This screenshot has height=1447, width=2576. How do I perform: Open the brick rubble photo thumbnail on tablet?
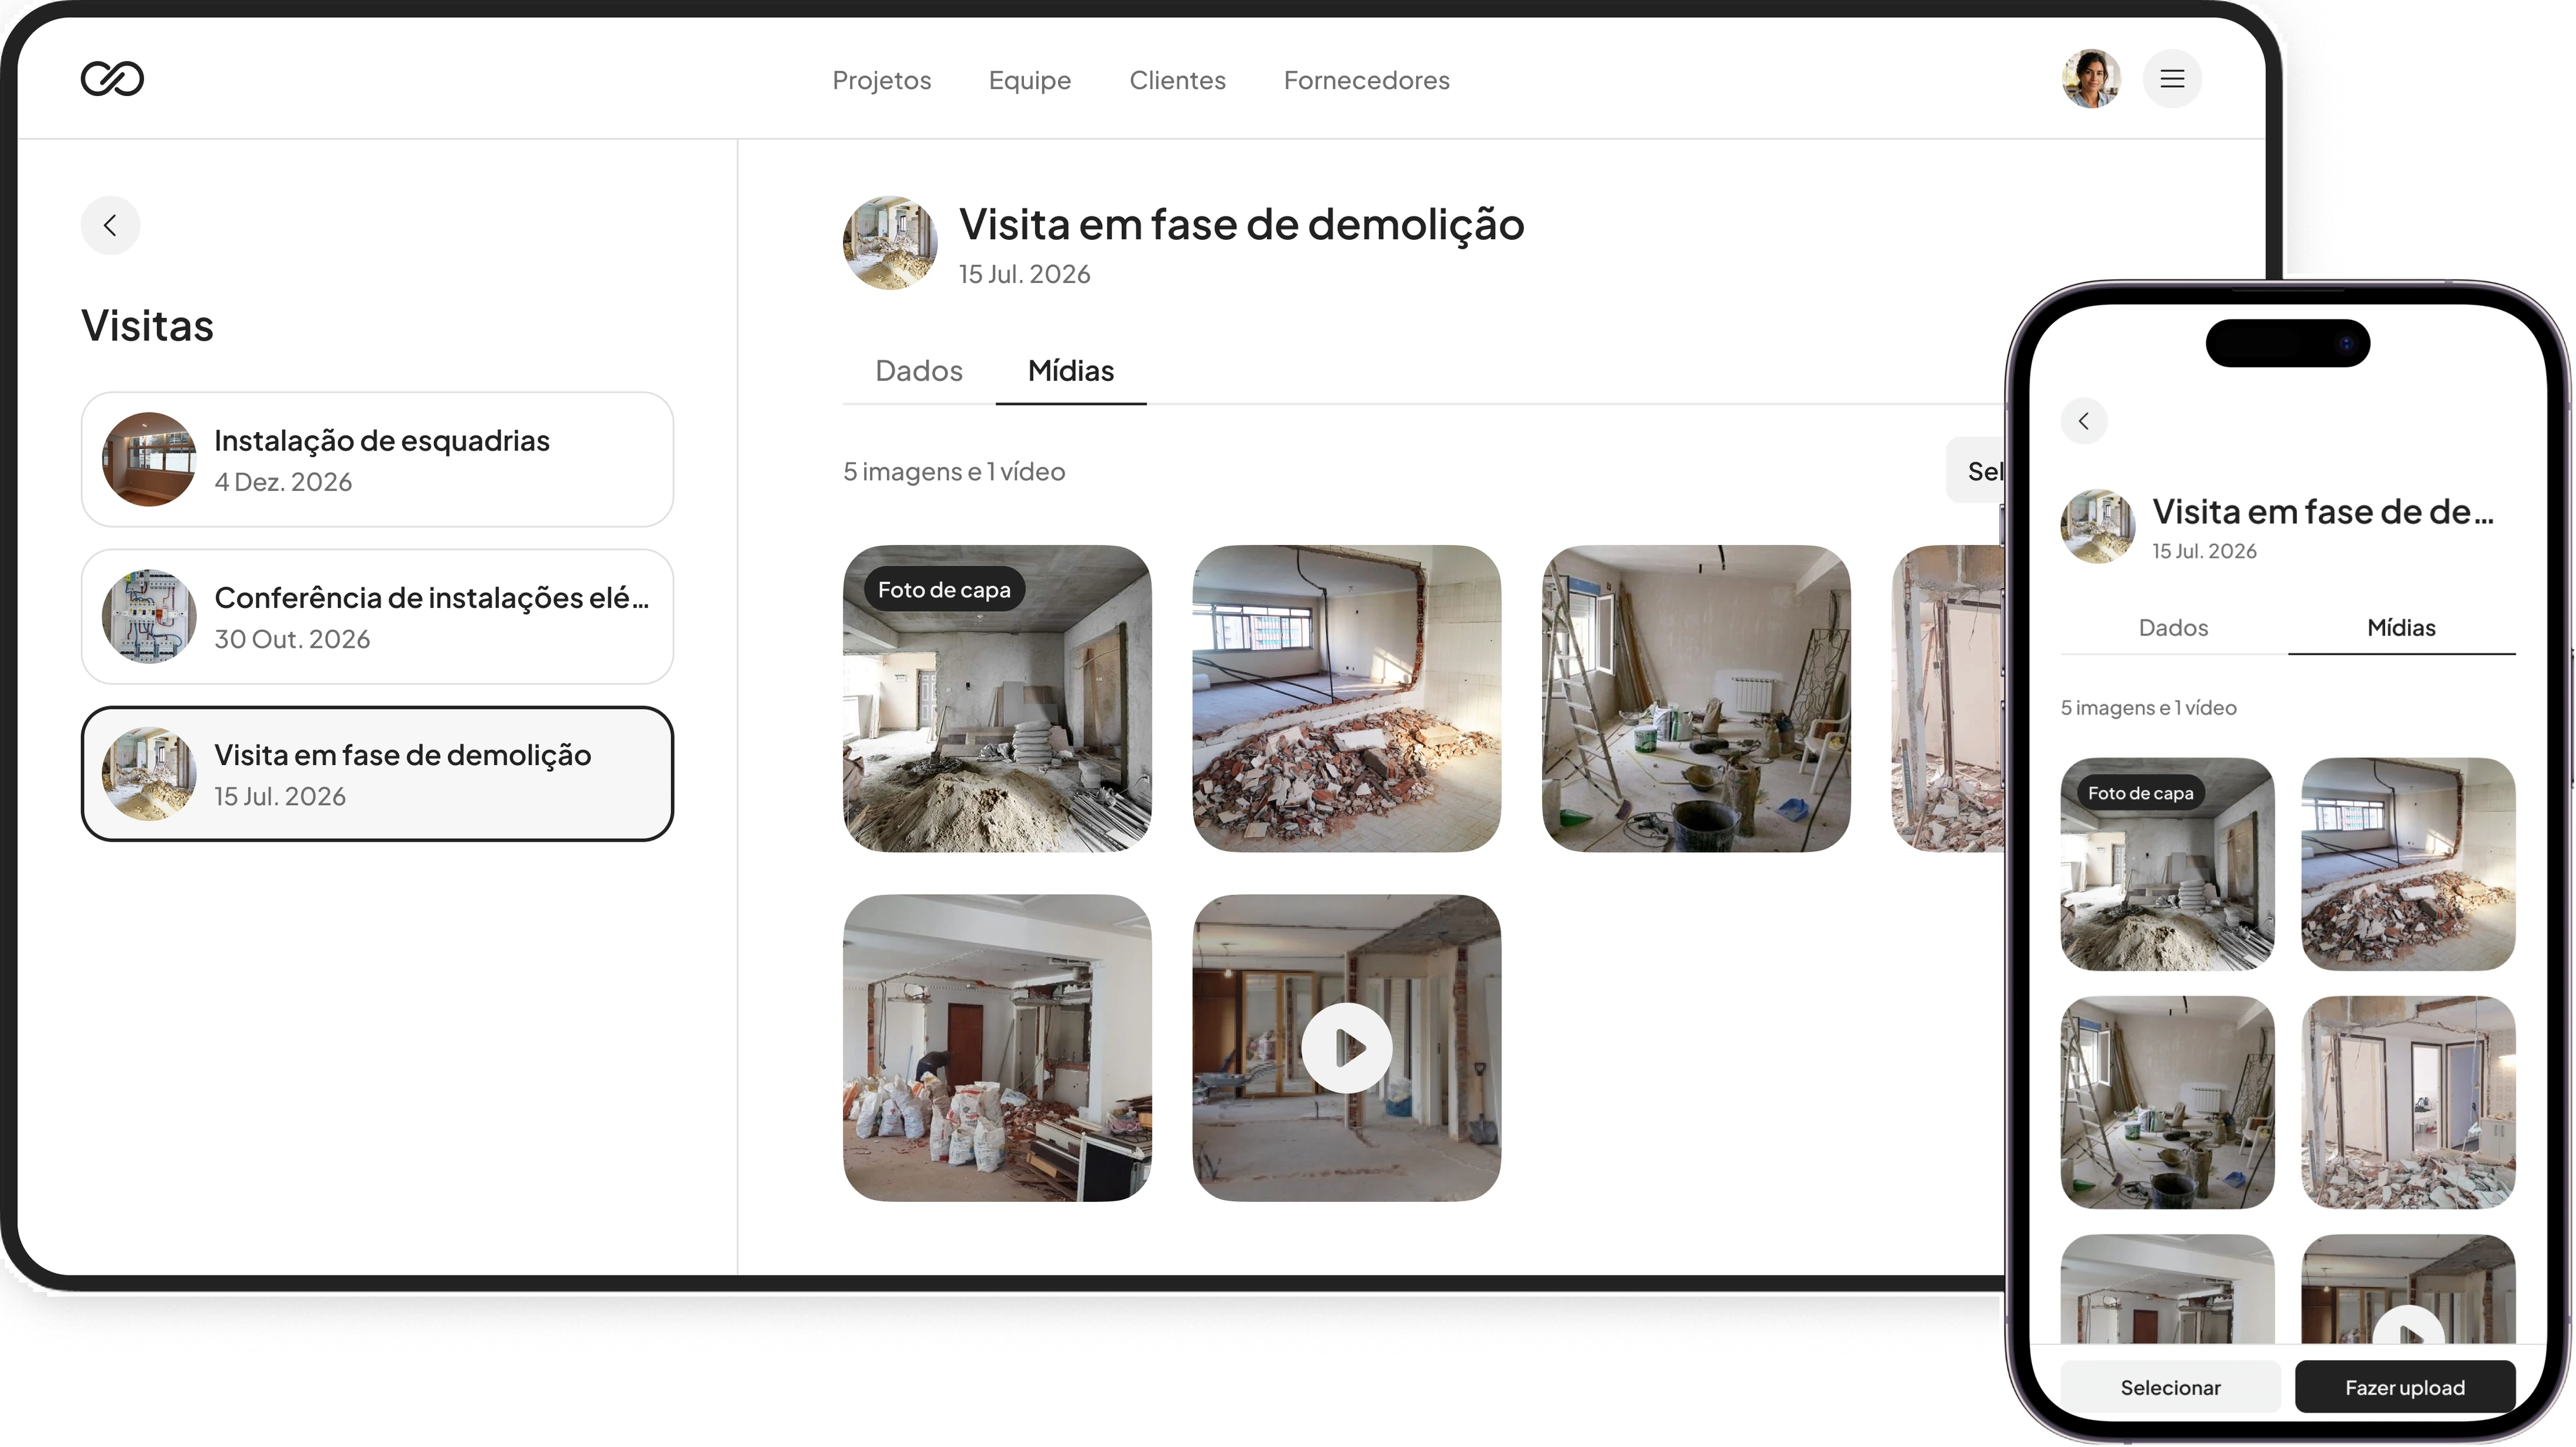click(1346, 699)
